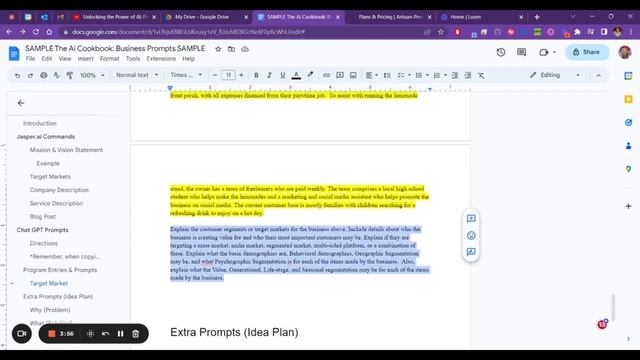The width and height of the screenshot is (640, 360).
Task: Select the Paint format tool
Action: (x=70, y=76)
